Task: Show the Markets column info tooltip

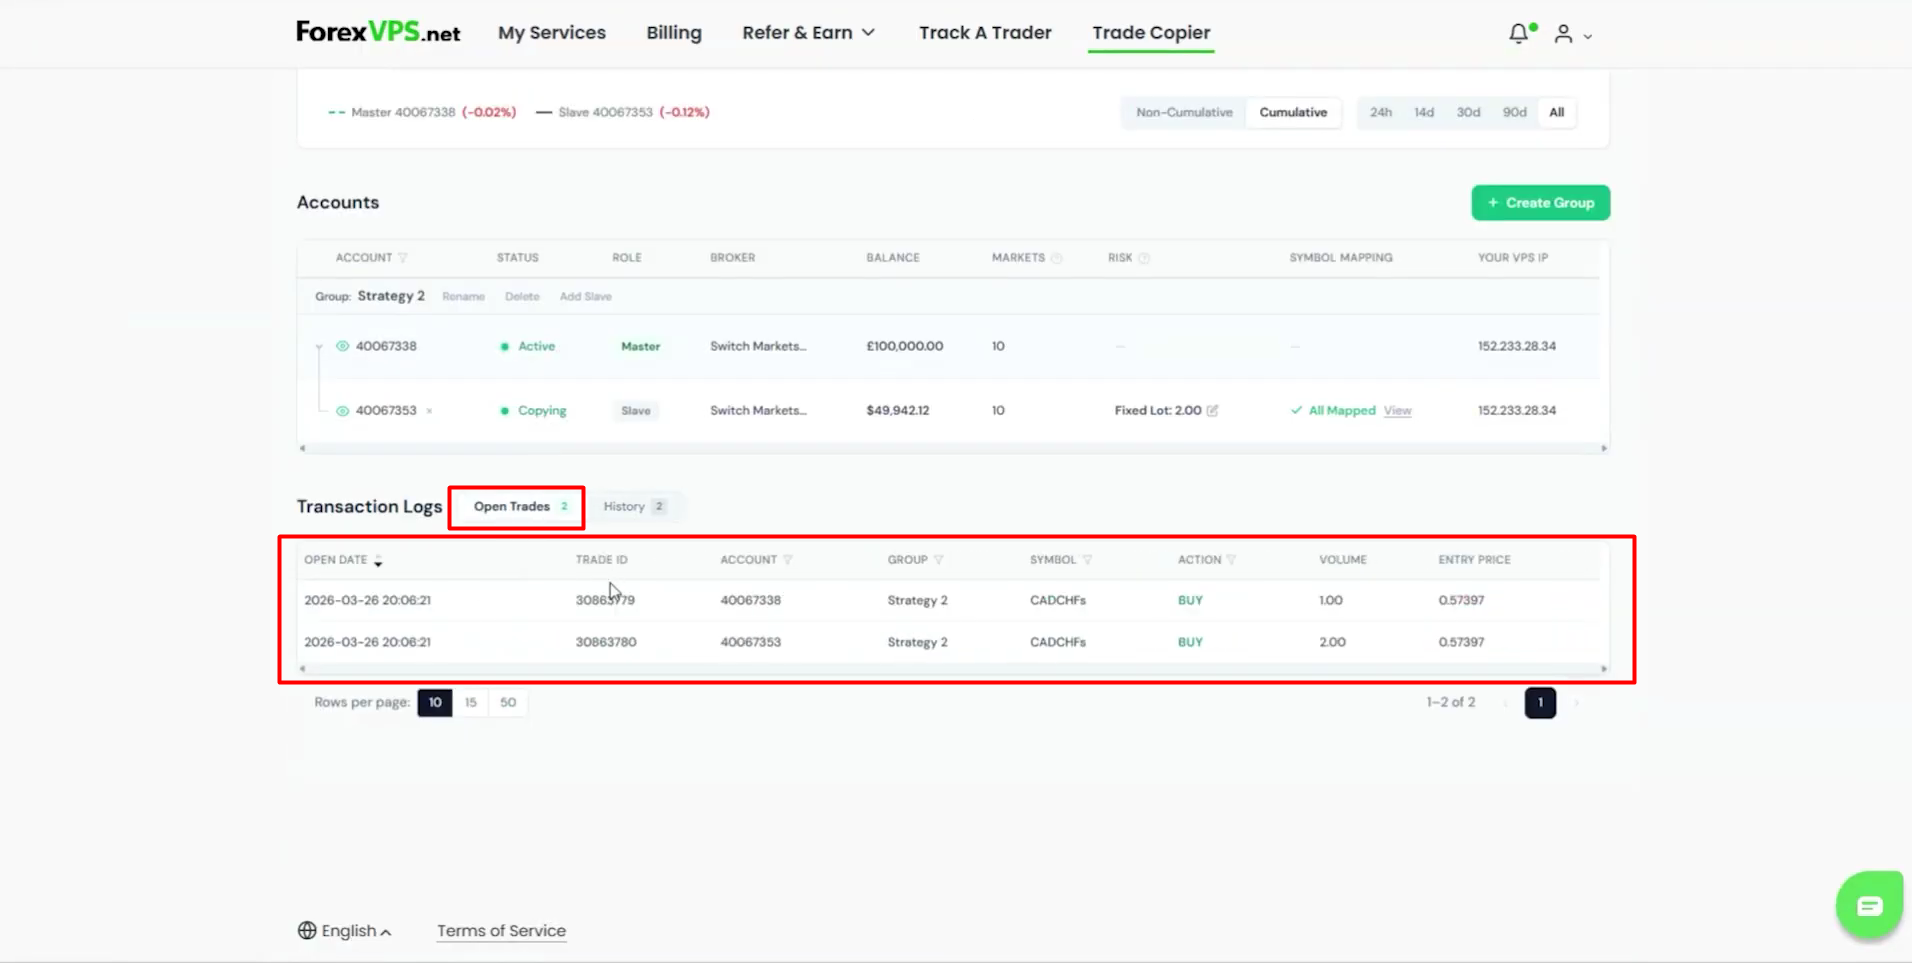Action: pyautogui.click(x=1057, y=258)
